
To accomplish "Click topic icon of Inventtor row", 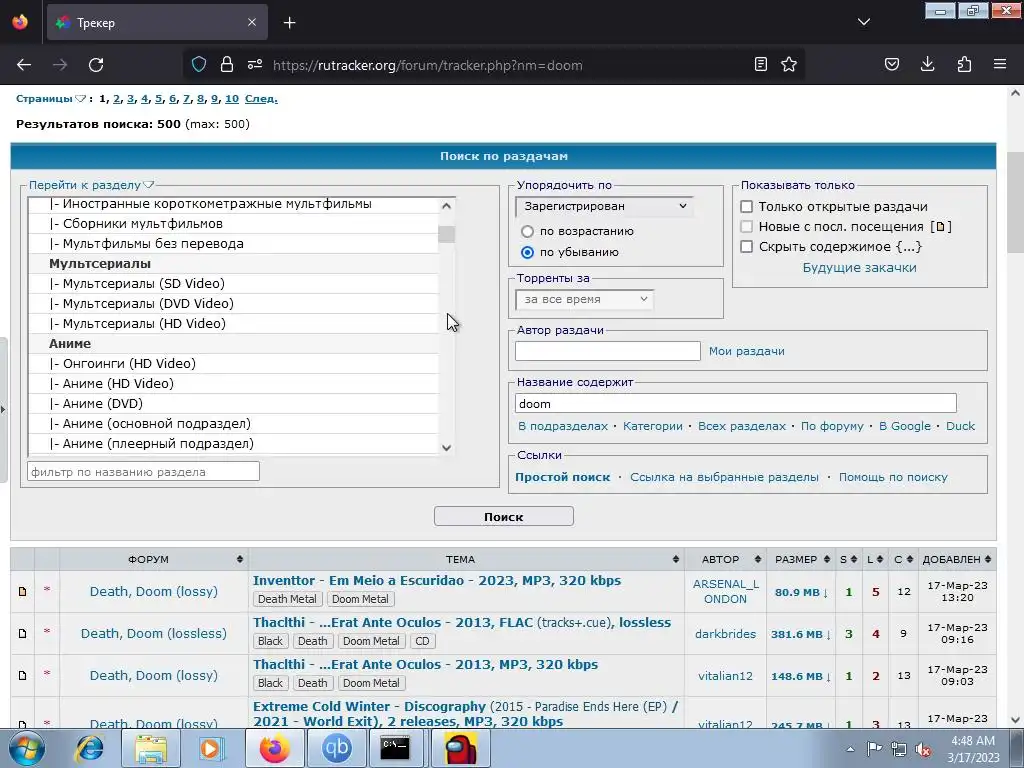I will tap(22, 591).
